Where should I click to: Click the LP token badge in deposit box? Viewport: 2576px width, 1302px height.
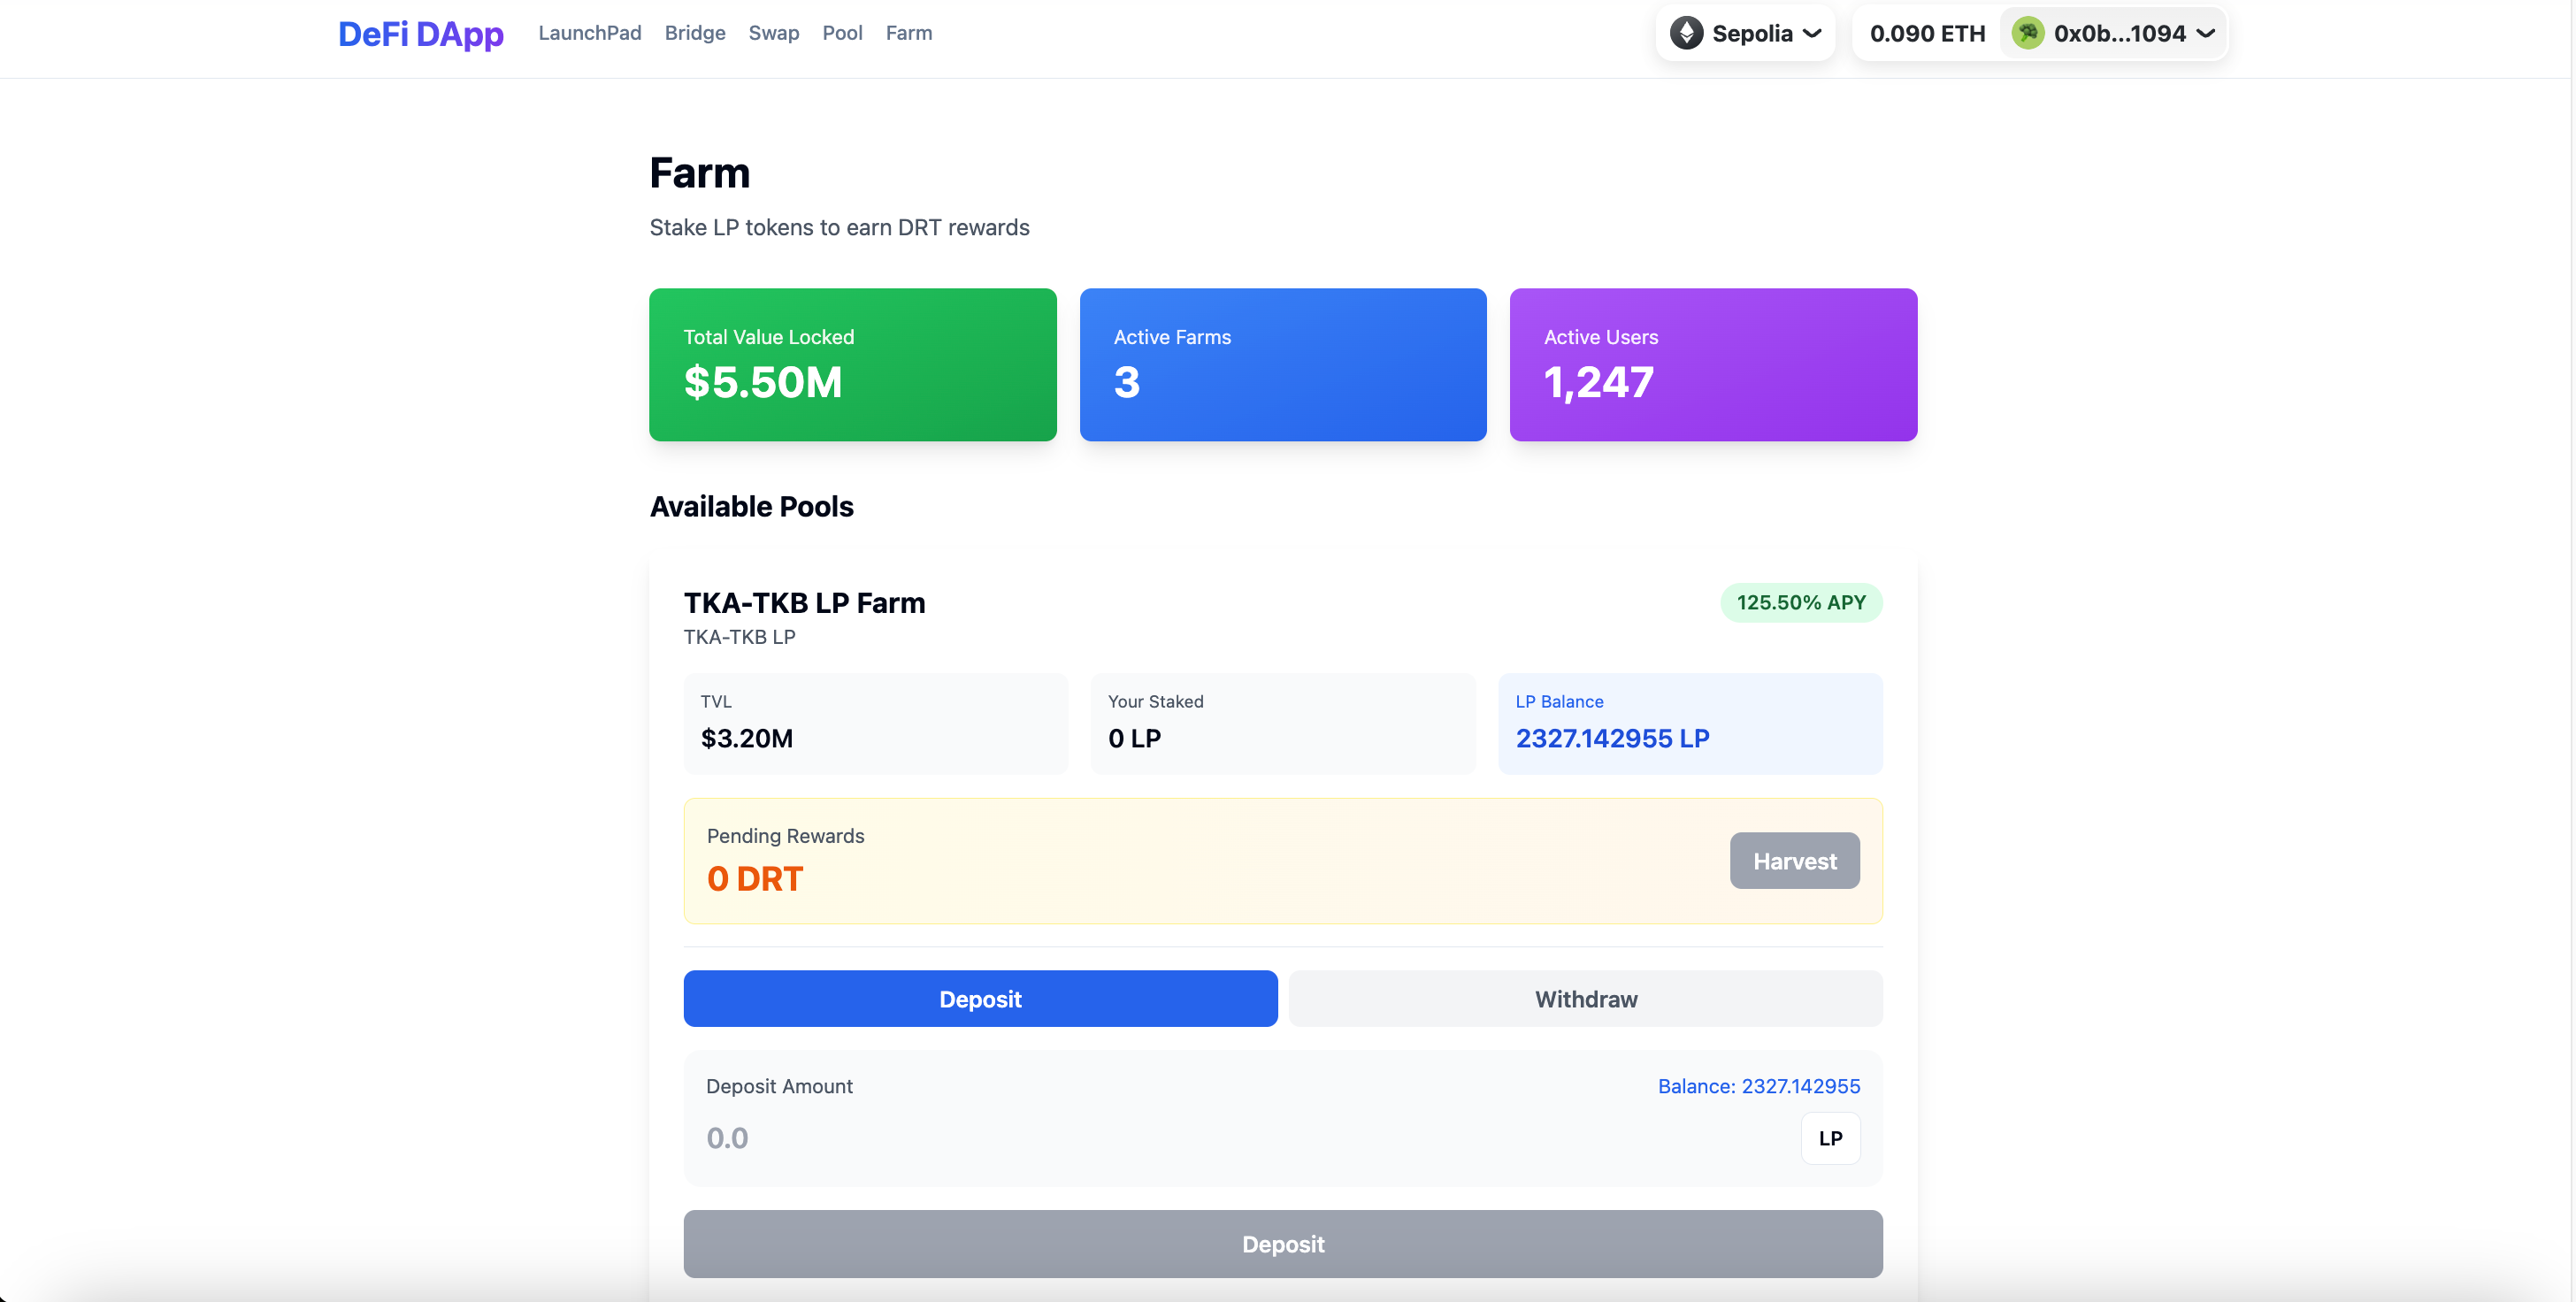1830,1138
